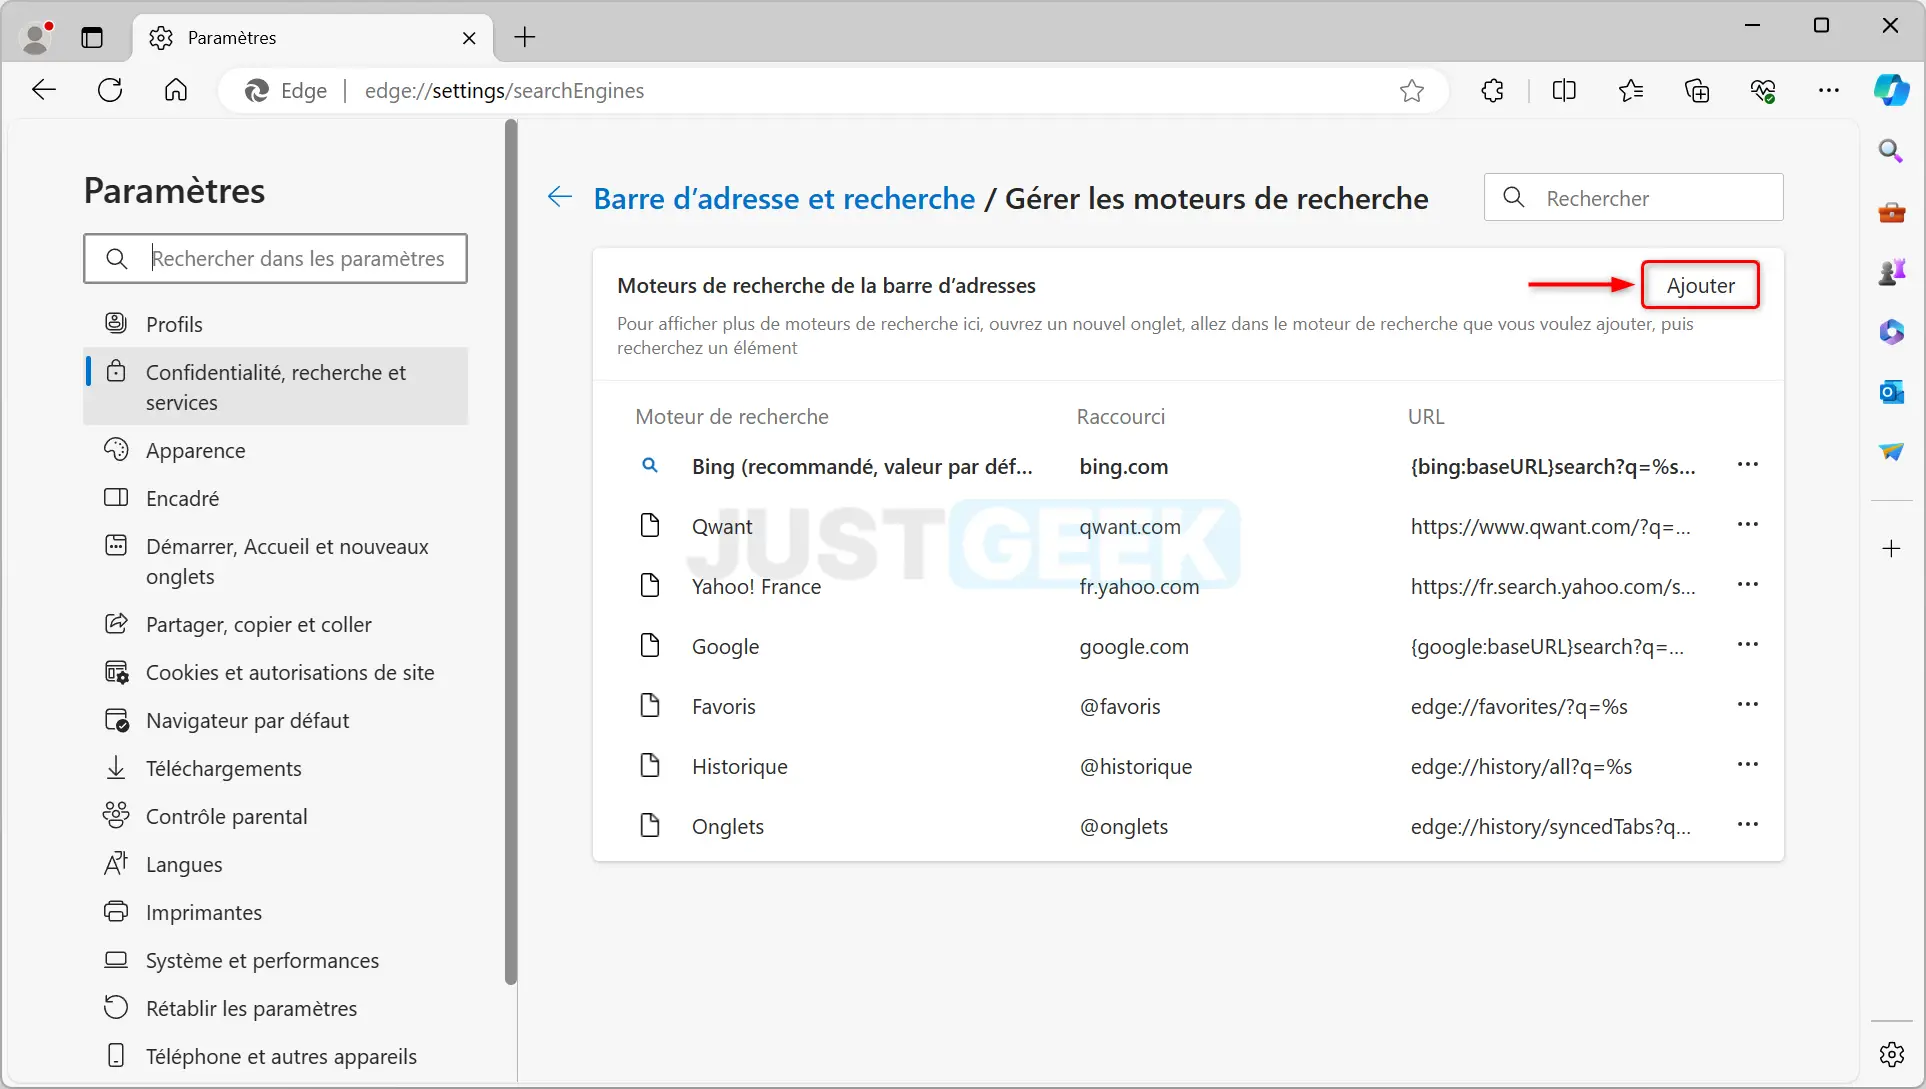This screenshot has width=1926, height=1089.
Task: Open the sidebar Games chess icon
Action: coord(1891,272)
